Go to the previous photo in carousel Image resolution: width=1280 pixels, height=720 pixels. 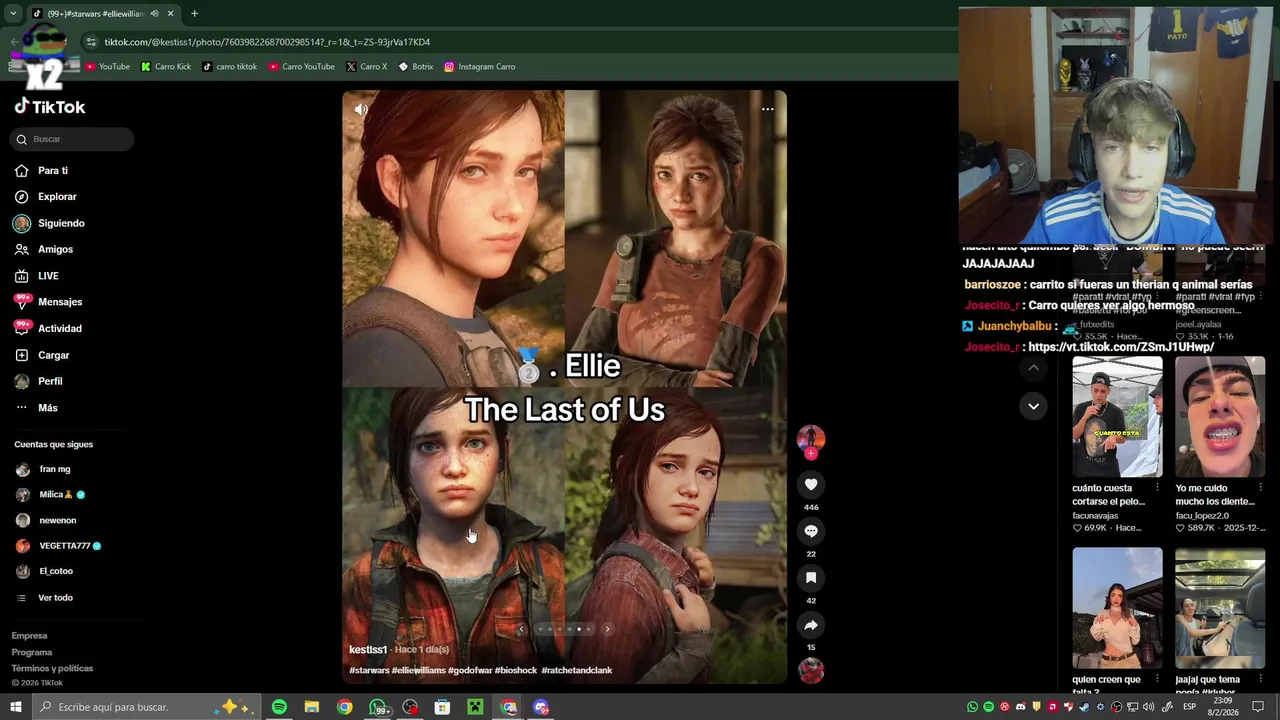pyautogui.click(x=521, y=629)
